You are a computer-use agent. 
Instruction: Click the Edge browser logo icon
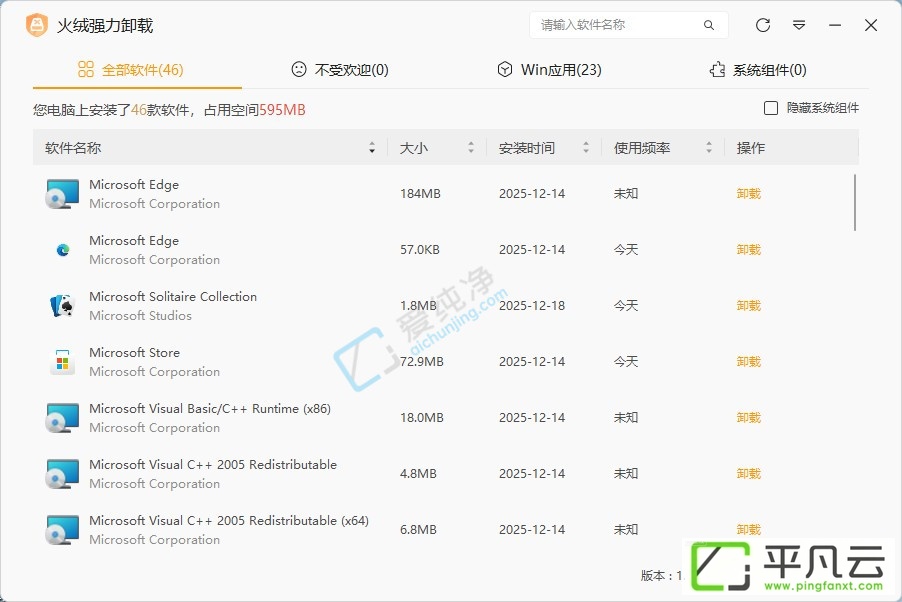[x=63, y=250]
